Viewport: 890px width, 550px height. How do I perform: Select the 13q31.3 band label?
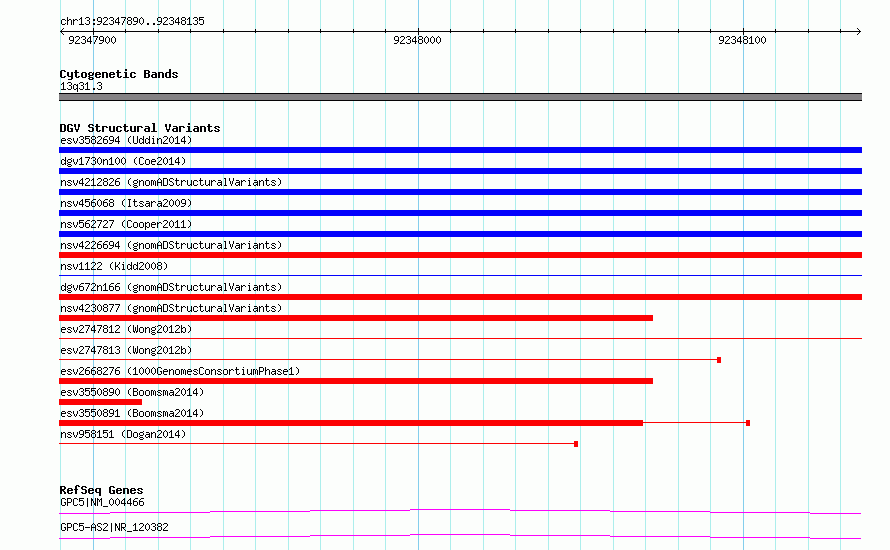click(x=81, y=86)
